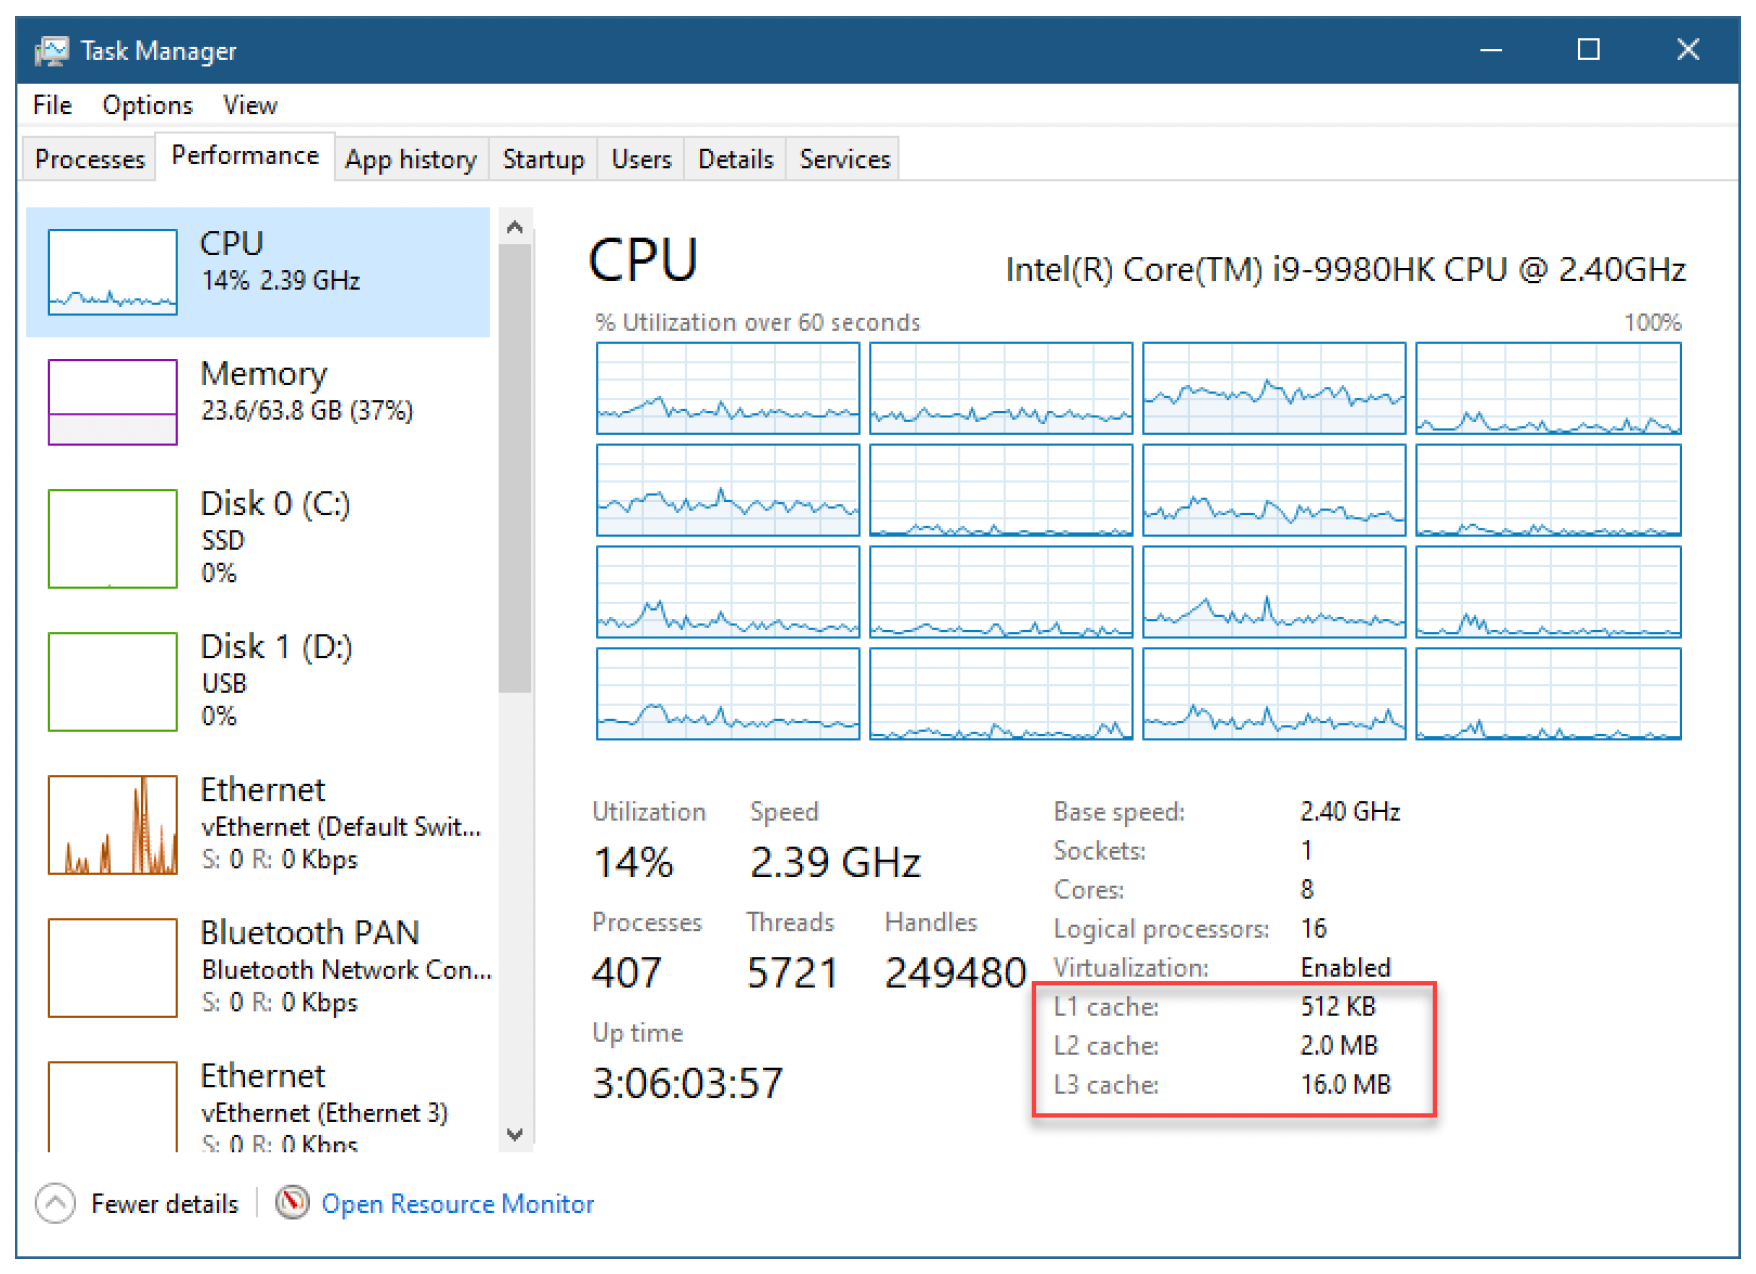This screenshot has height=1274, width=1756.
Task: Select the Bluetooth PAN graph thumbnail
Action: coord(113,967)
